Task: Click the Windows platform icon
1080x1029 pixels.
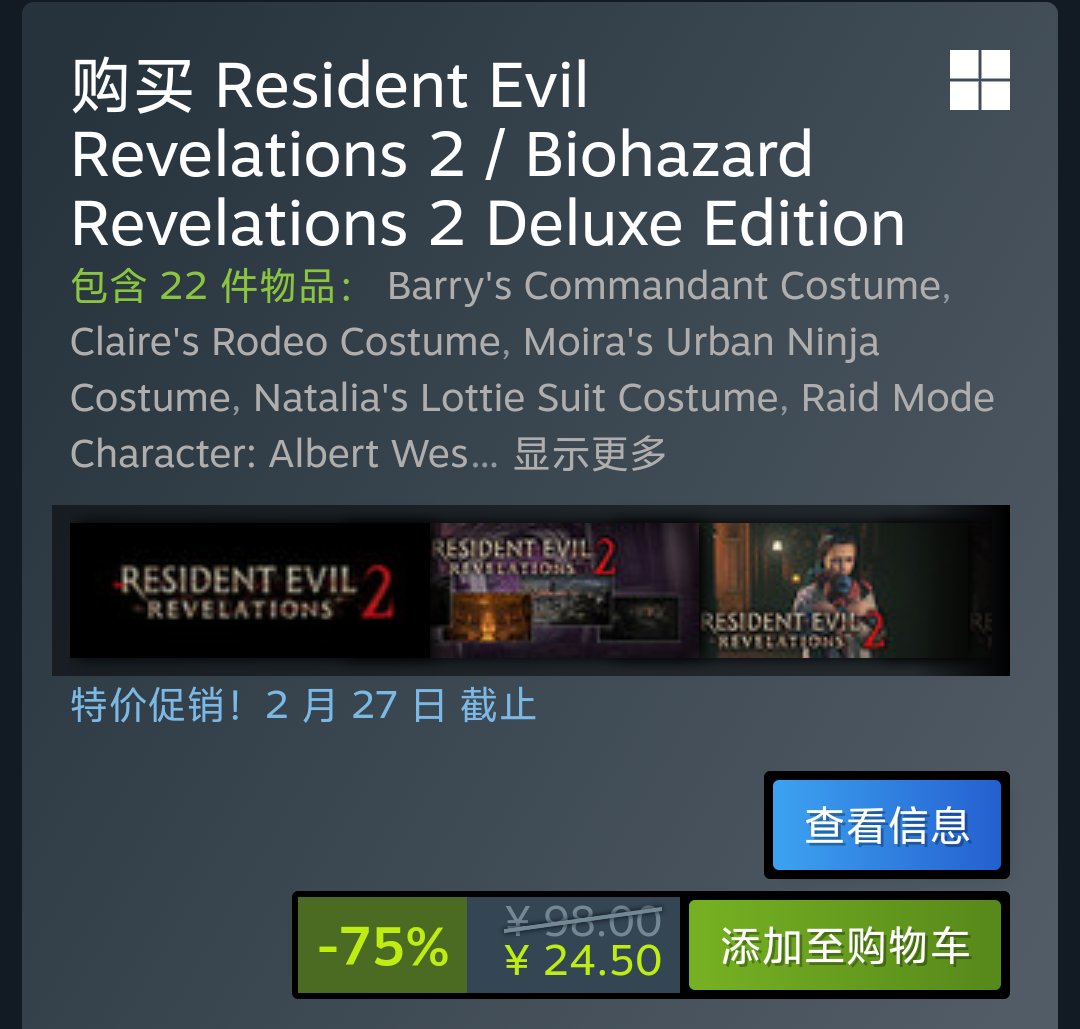Action: (979, 80)
